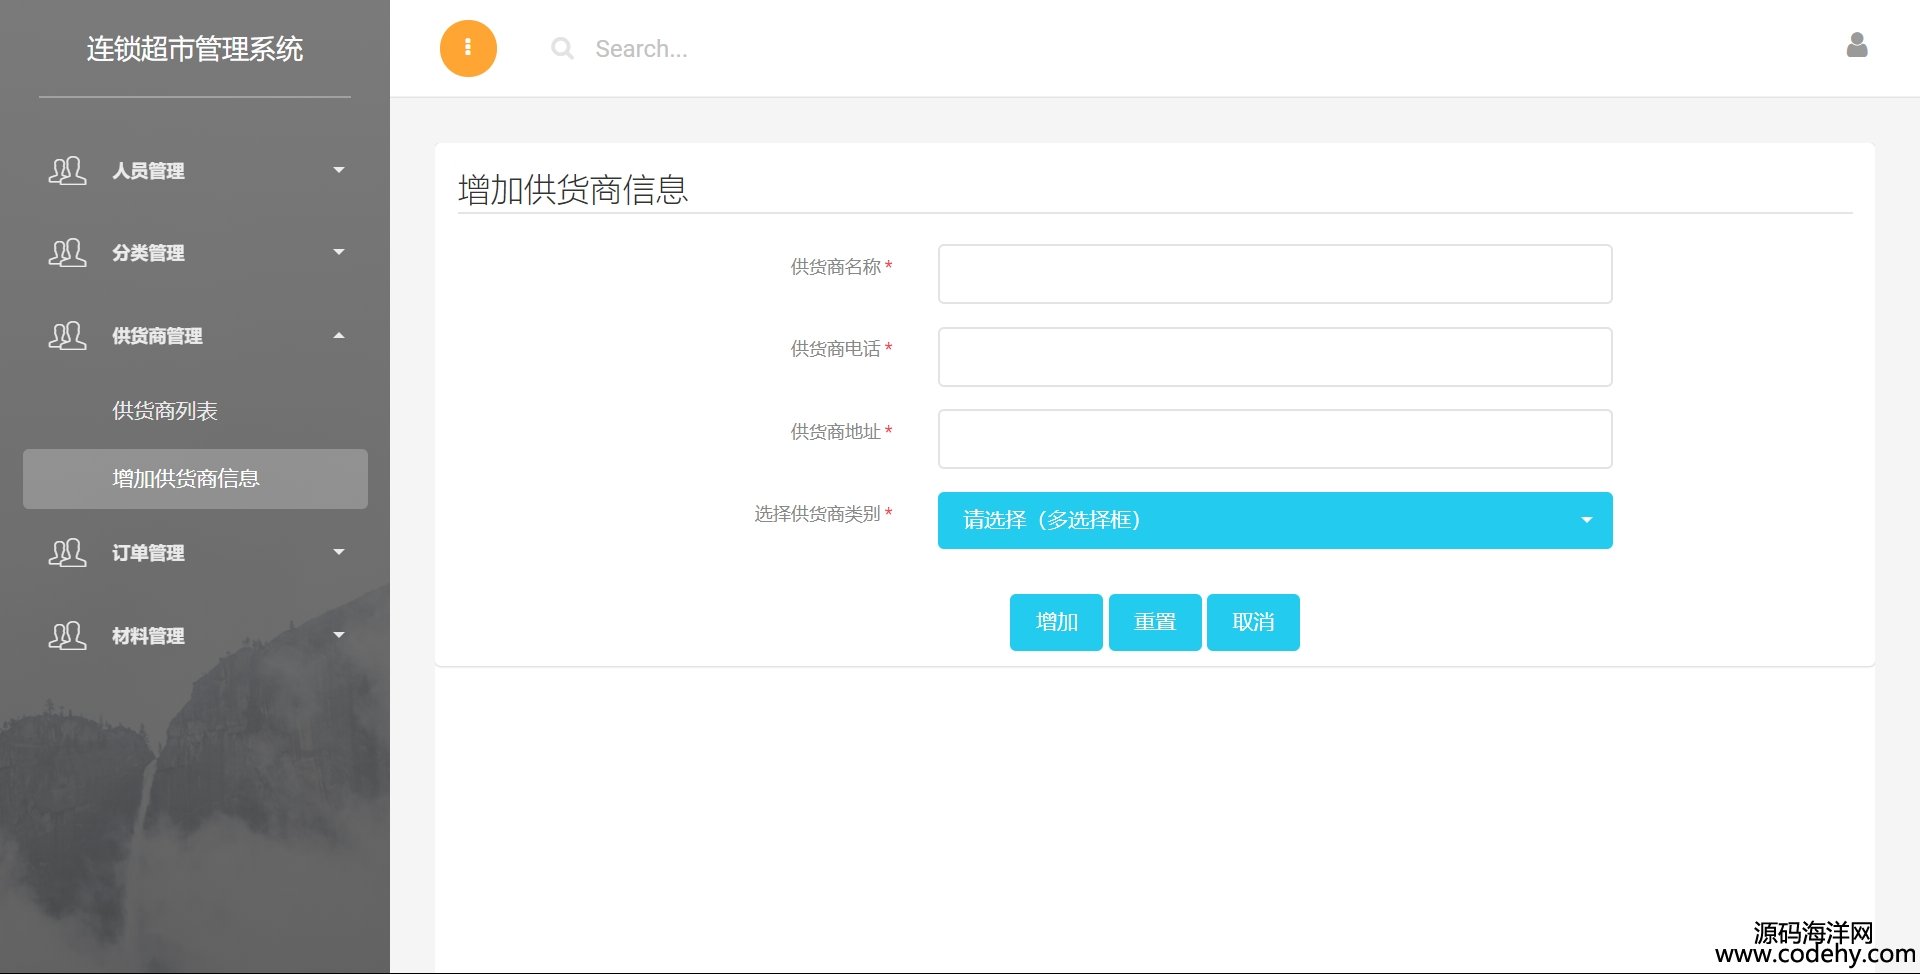Viewport: 1920px width, 974px height.
Task: Open the 供货商列表 submenu item
Action: (x=165, y=411)
